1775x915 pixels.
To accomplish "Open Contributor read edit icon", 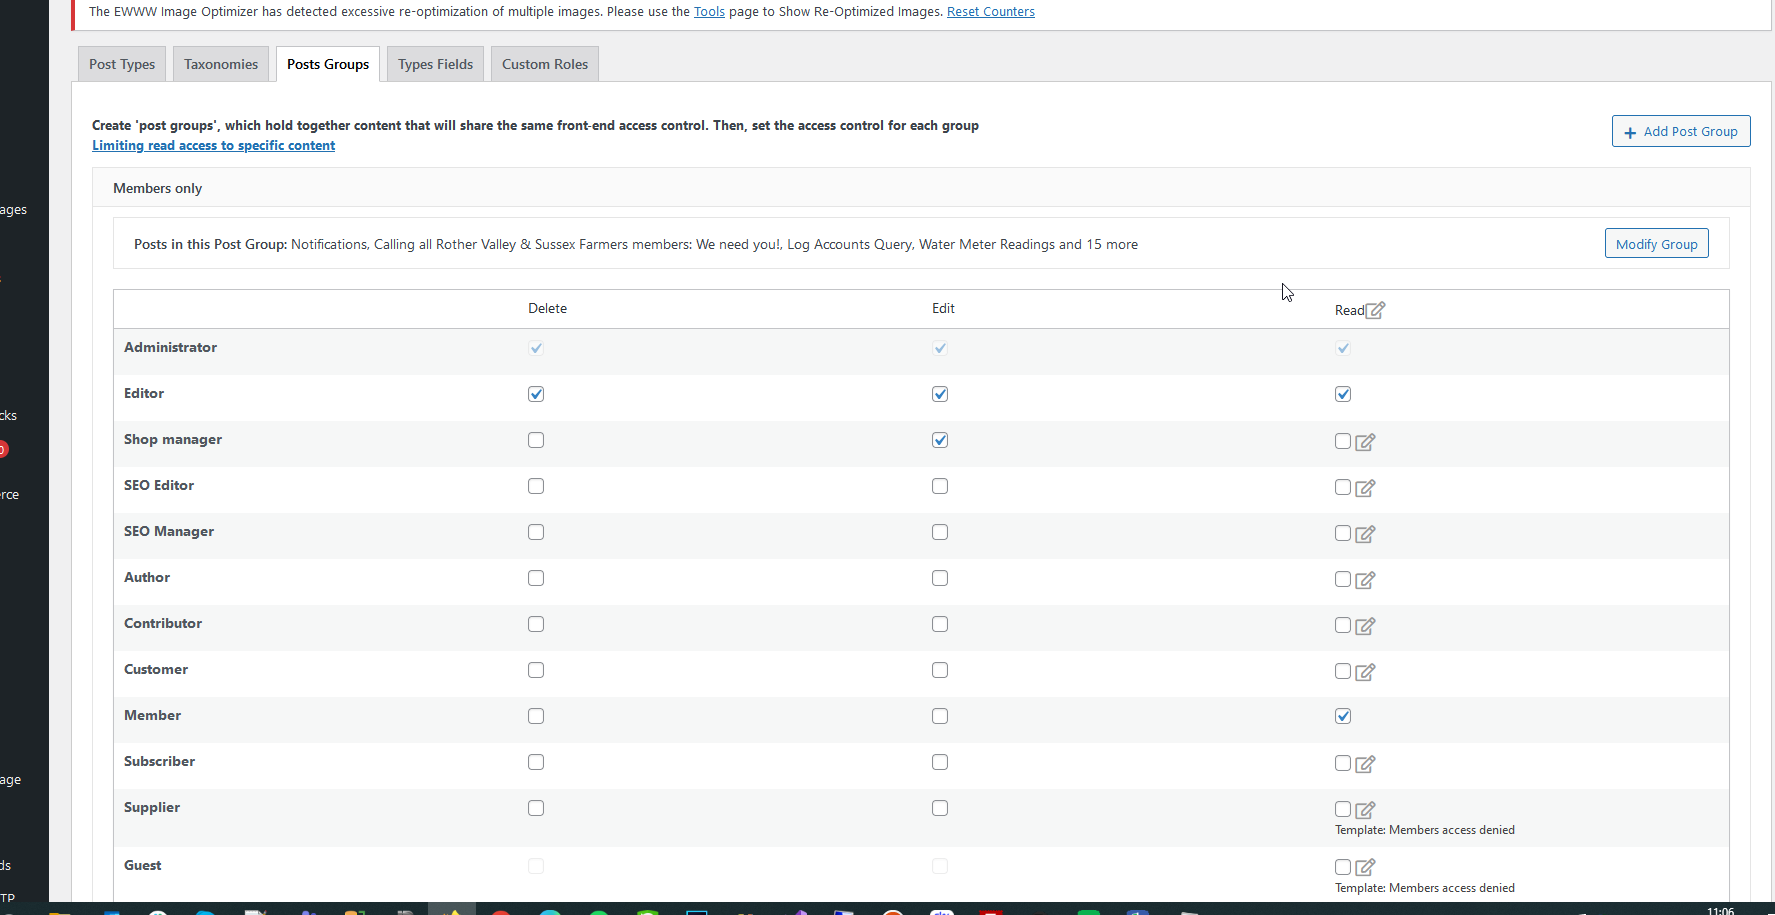I will [x=1365, y=626].
